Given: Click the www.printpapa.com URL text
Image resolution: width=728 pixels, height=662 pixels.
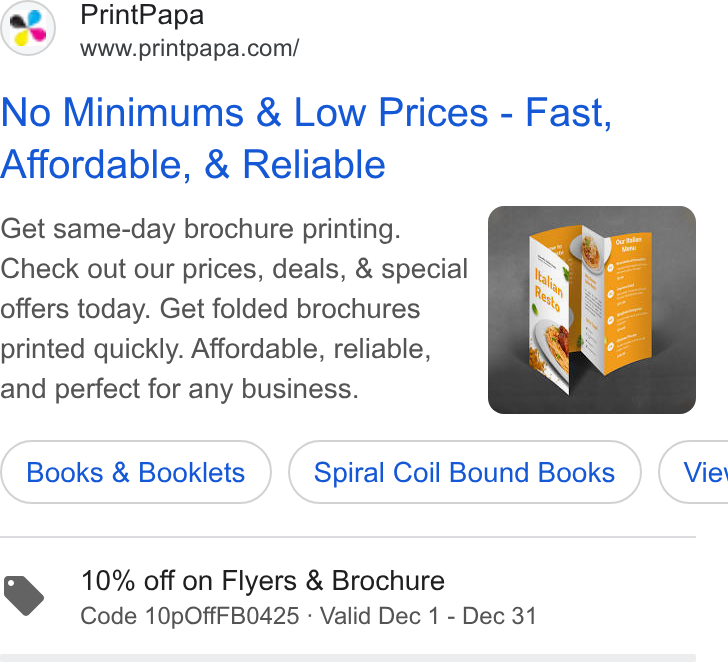Looking at the screenshot, I should [x=189, y=48].
